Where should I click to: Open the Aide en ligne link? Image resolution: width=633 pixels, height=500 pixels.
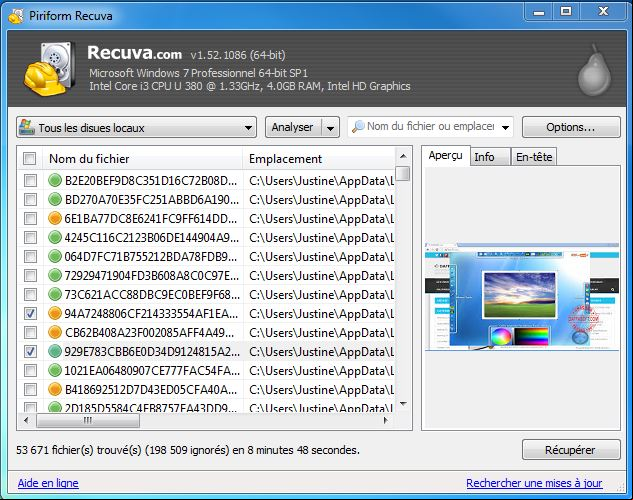tap(48, 483)
